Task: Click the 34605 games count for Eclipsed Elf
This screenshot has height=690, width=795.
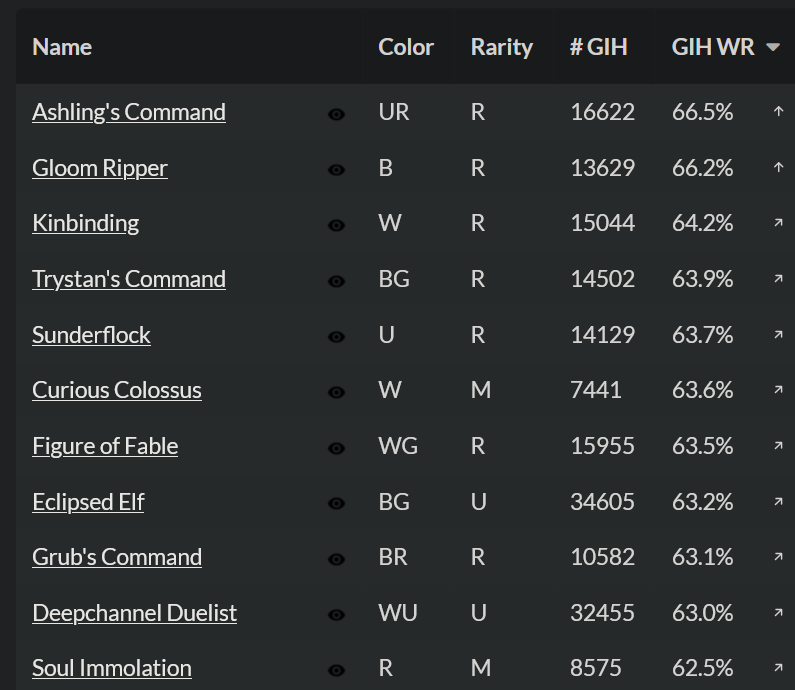Action: point(602,501)
